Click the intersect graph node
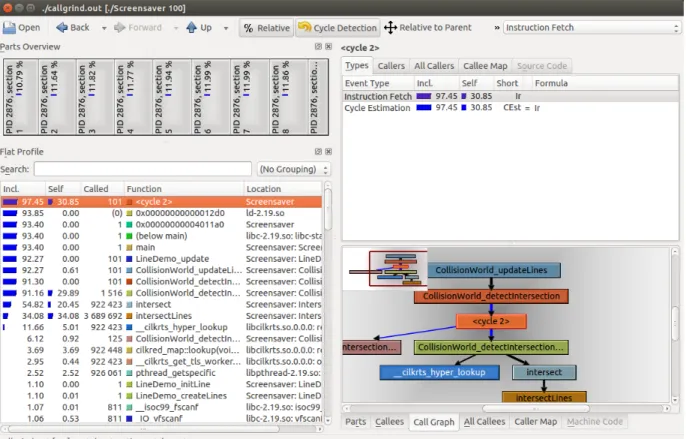This screenshot has height=439, width=686. pyautogui.click(x=544, y=372)
